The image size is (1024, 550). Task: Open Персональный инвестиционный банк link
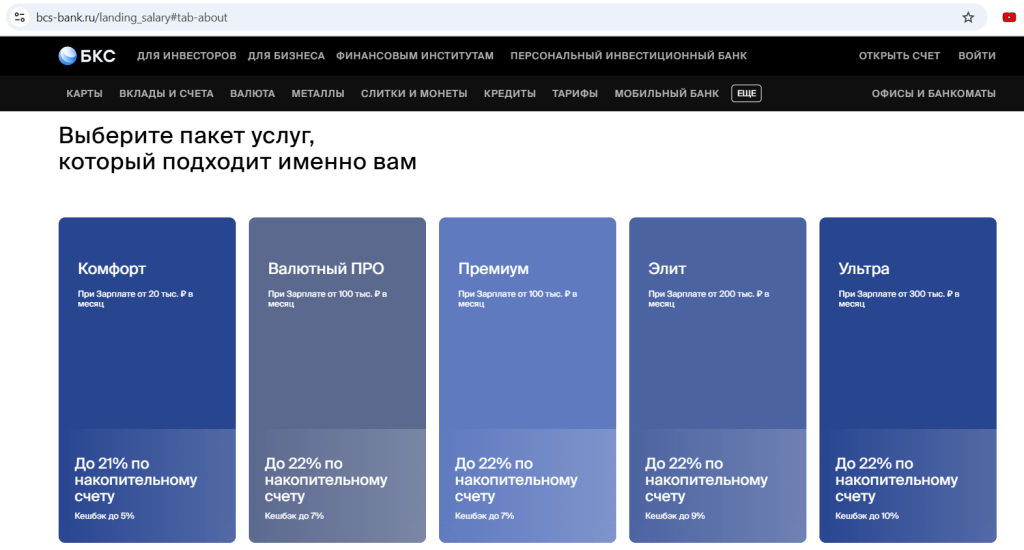628,56
